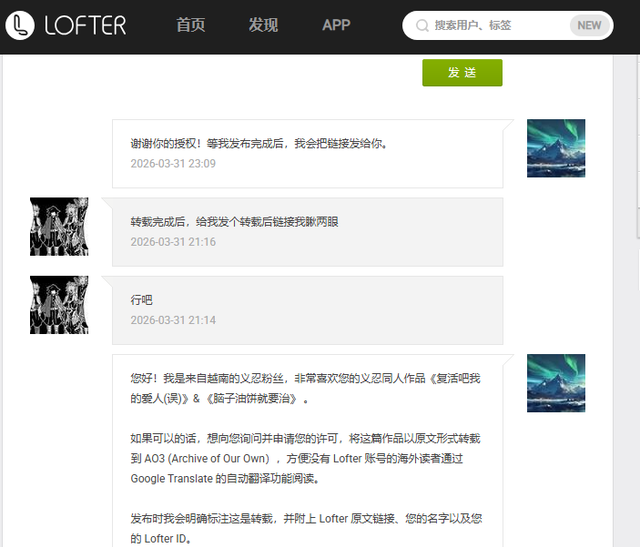Viewport: 640px width, 547px height.
Task: Focus the 搜索用户、标签 search field
Action: point(507,25)
